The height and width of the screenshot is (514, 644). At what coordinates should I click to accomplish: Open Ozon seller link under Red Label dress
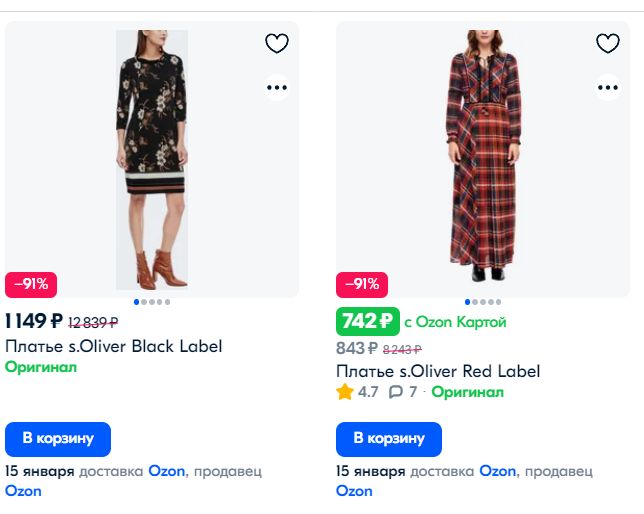tap(354, 491)
